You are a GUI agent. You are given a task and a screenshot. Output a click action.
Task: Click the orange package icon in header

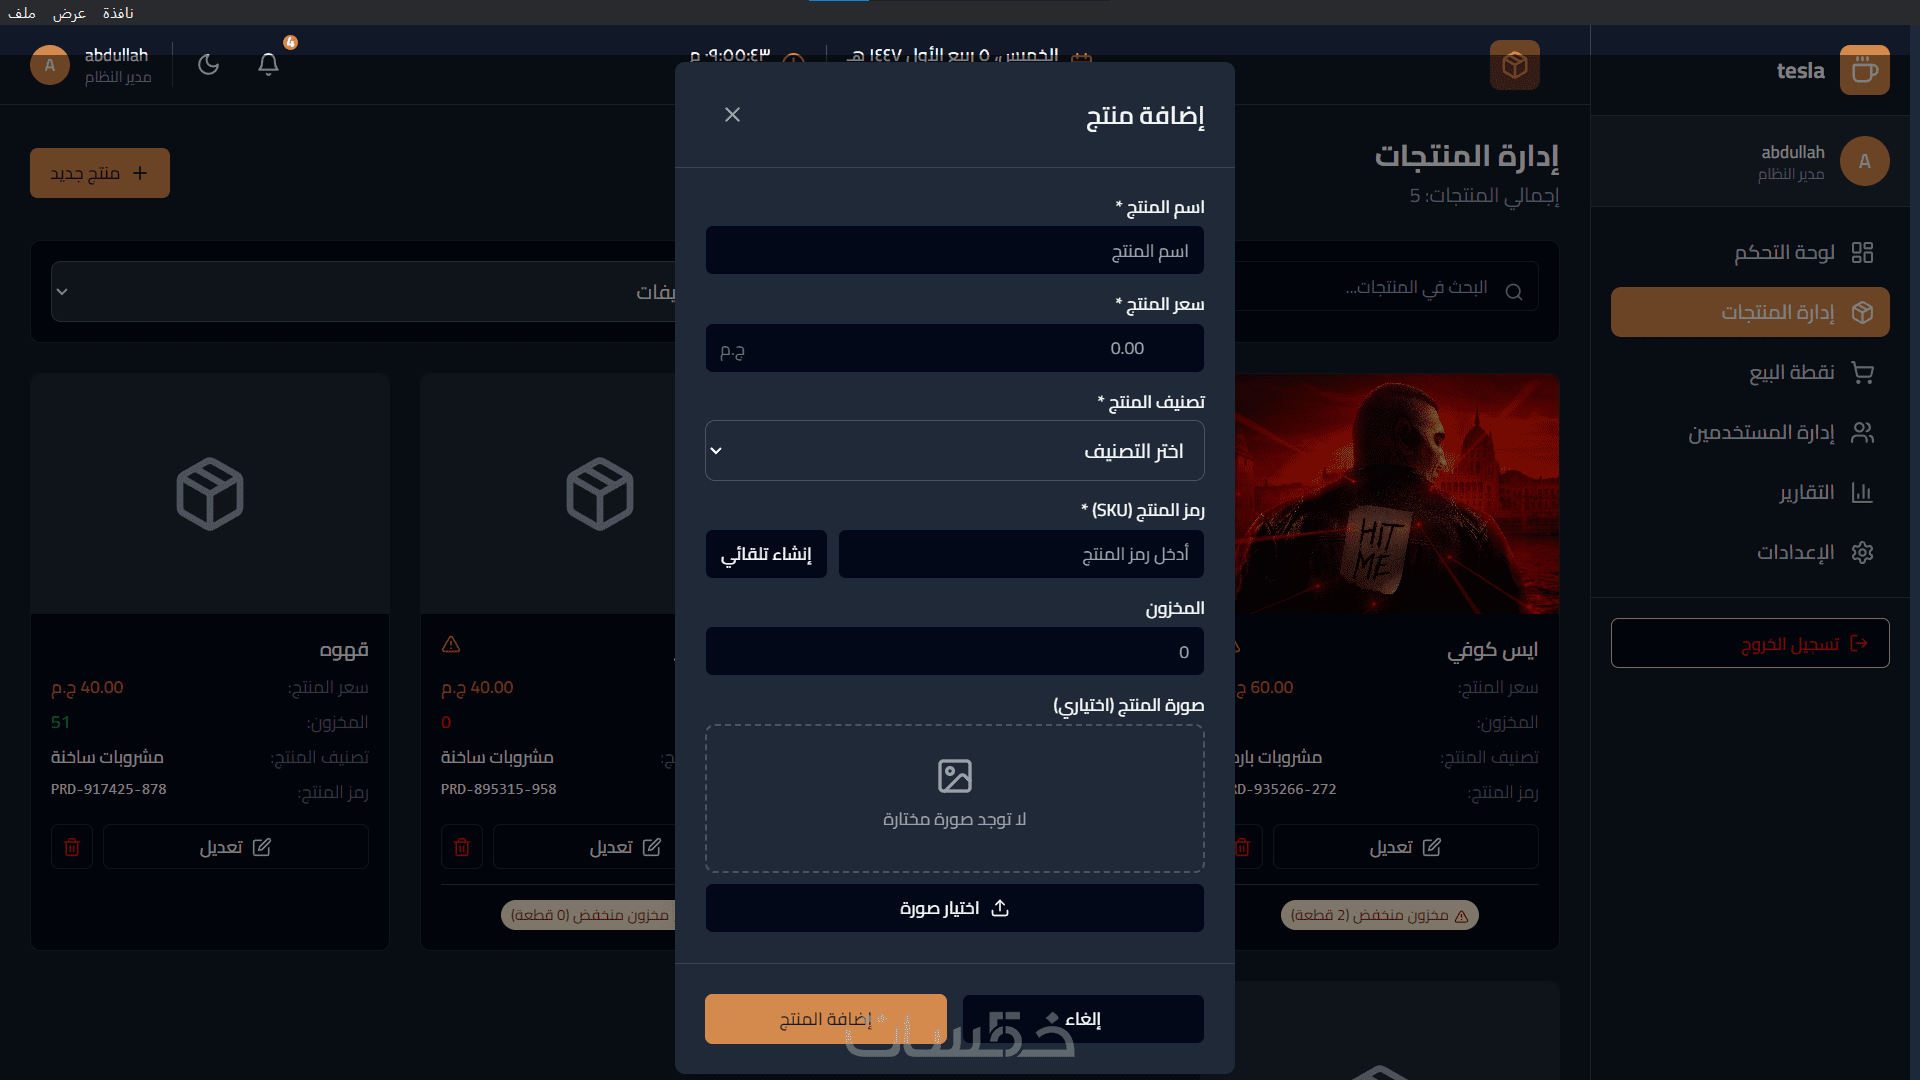(1514, 66)
